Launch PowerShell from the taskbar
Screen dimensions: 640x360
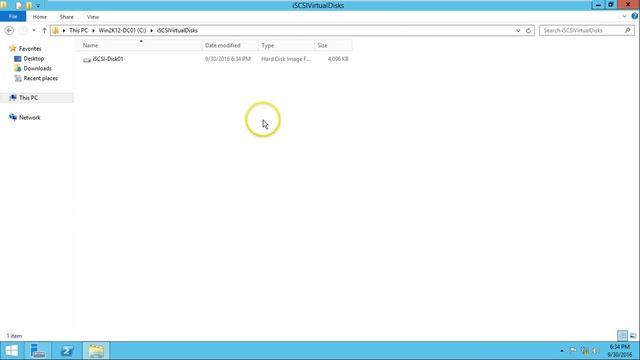click(67, 351)
